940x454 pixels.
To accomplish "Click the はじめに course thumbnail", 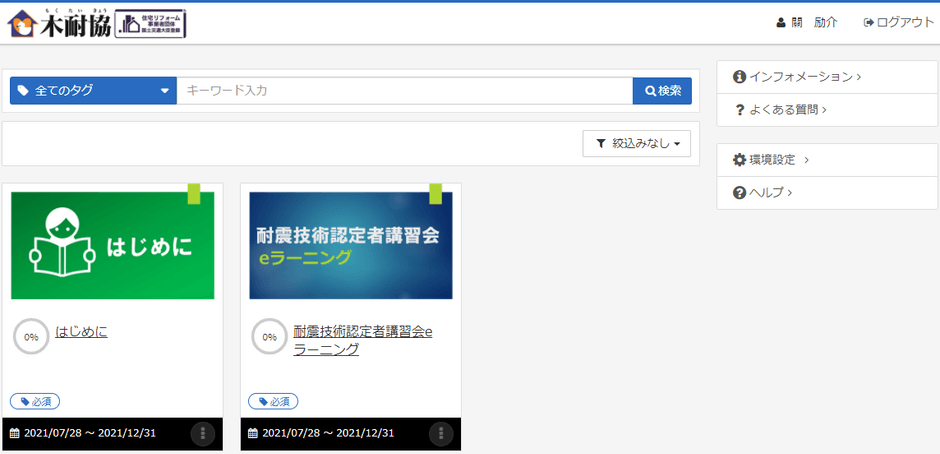I will (x=112, y=246).
